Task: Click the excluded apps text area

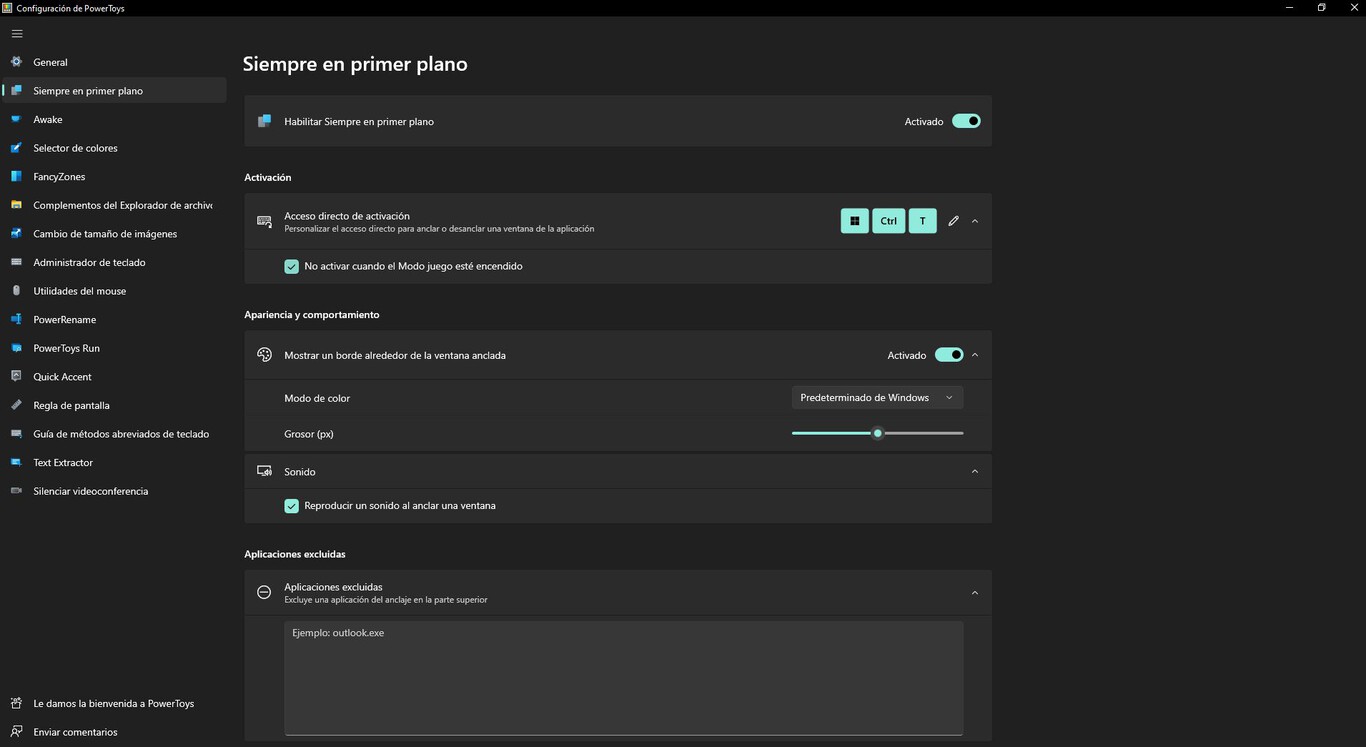Action: point(622,678)
